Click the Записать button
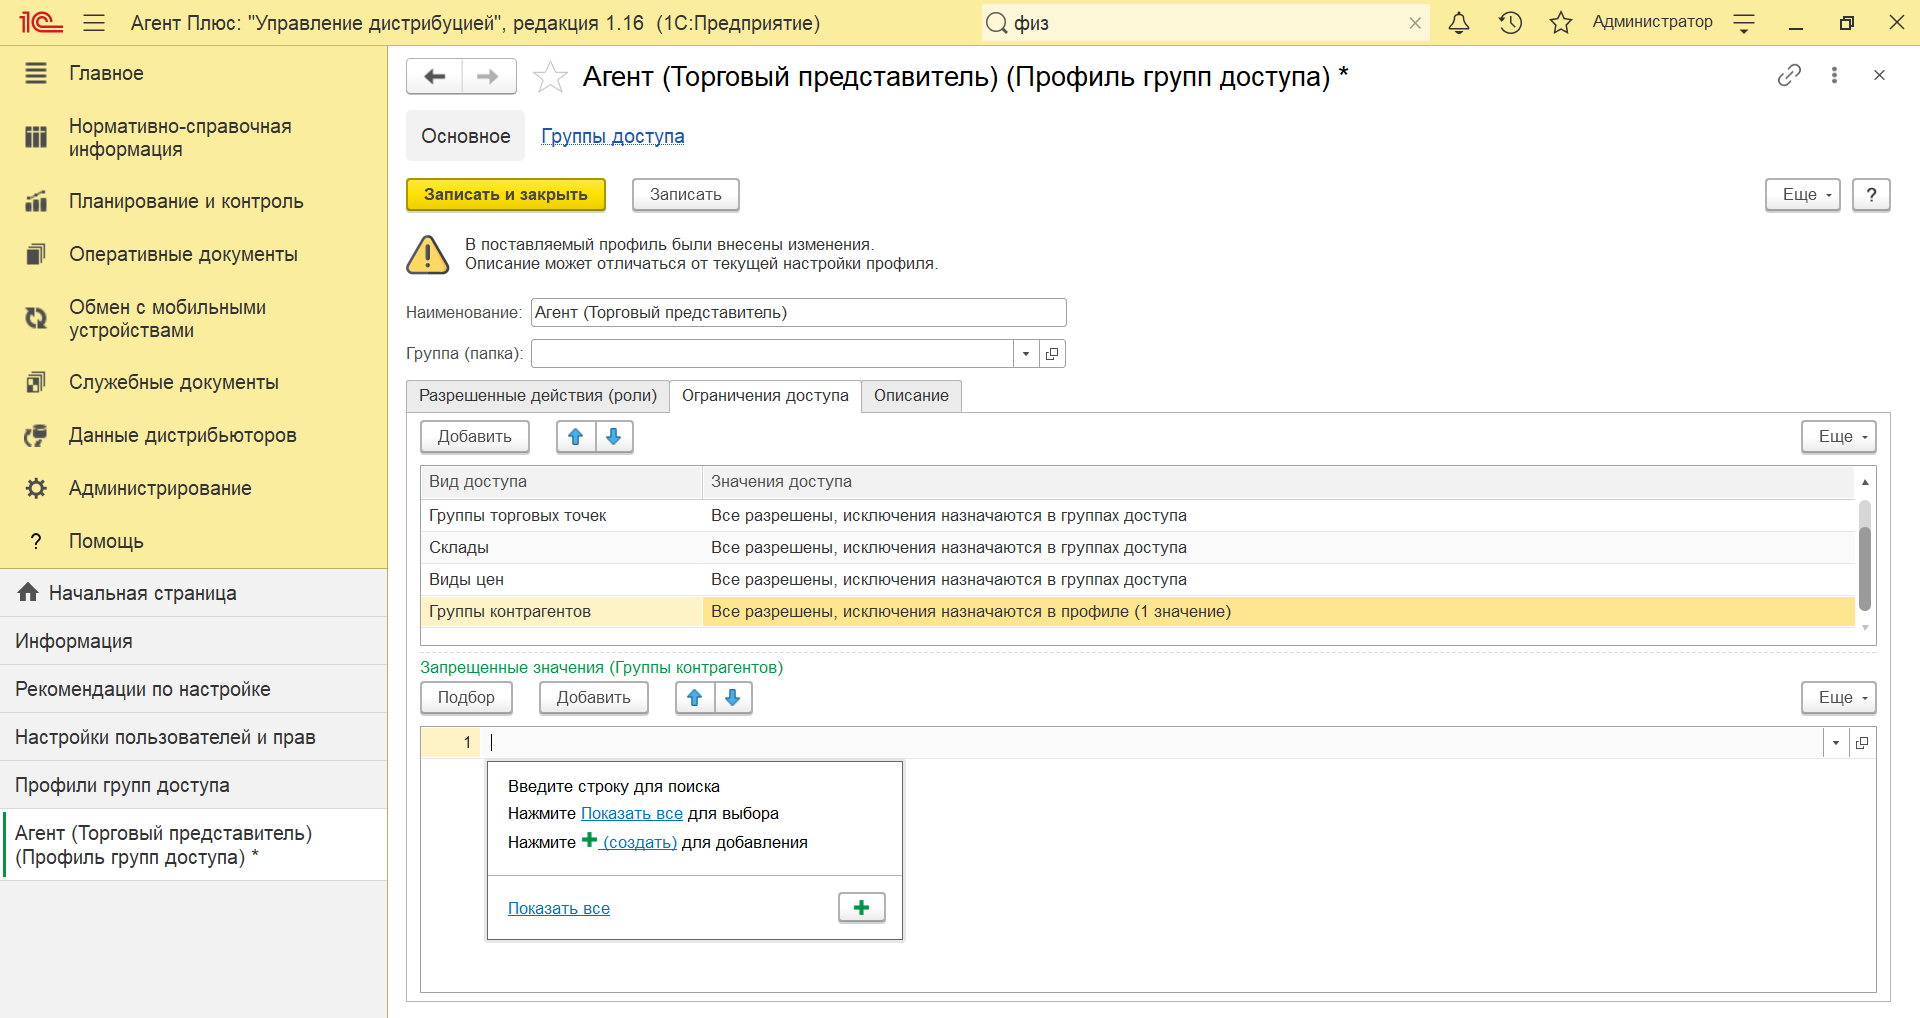 (686, 195)
